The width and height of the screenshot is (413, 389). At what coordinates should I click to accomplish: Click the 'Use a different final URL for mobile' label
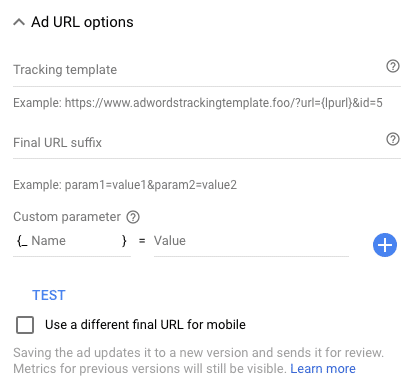pos(145,325)
